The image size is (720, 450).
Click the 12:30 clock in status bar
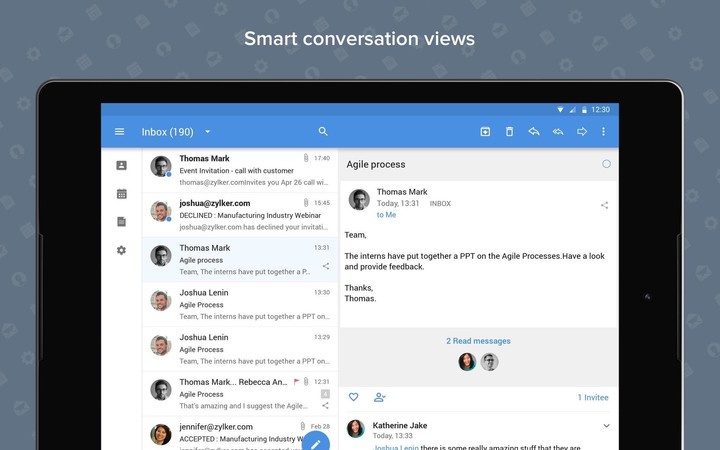pyautogui.click(x=601, y=110)
